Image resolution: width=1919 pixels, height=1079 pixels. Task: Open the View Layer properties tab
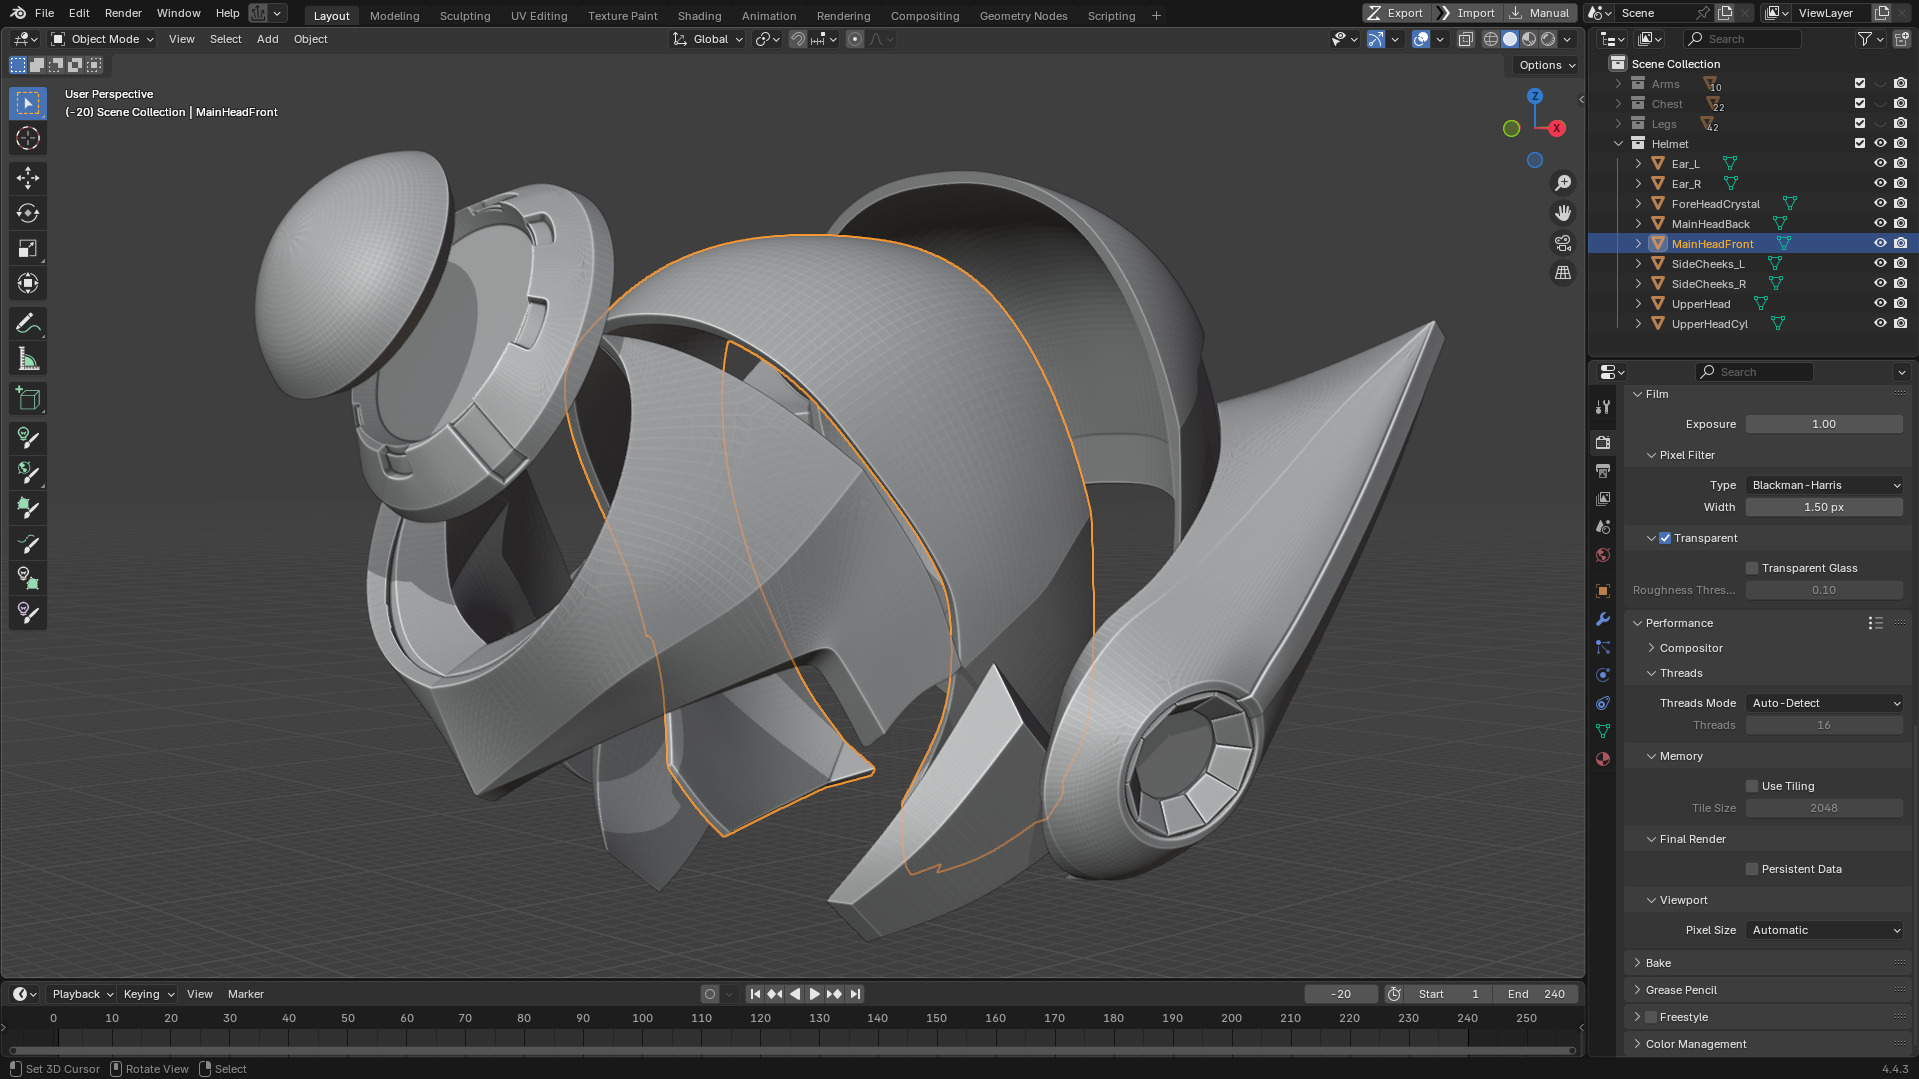pyautogui.click(x=1603, y=498)
